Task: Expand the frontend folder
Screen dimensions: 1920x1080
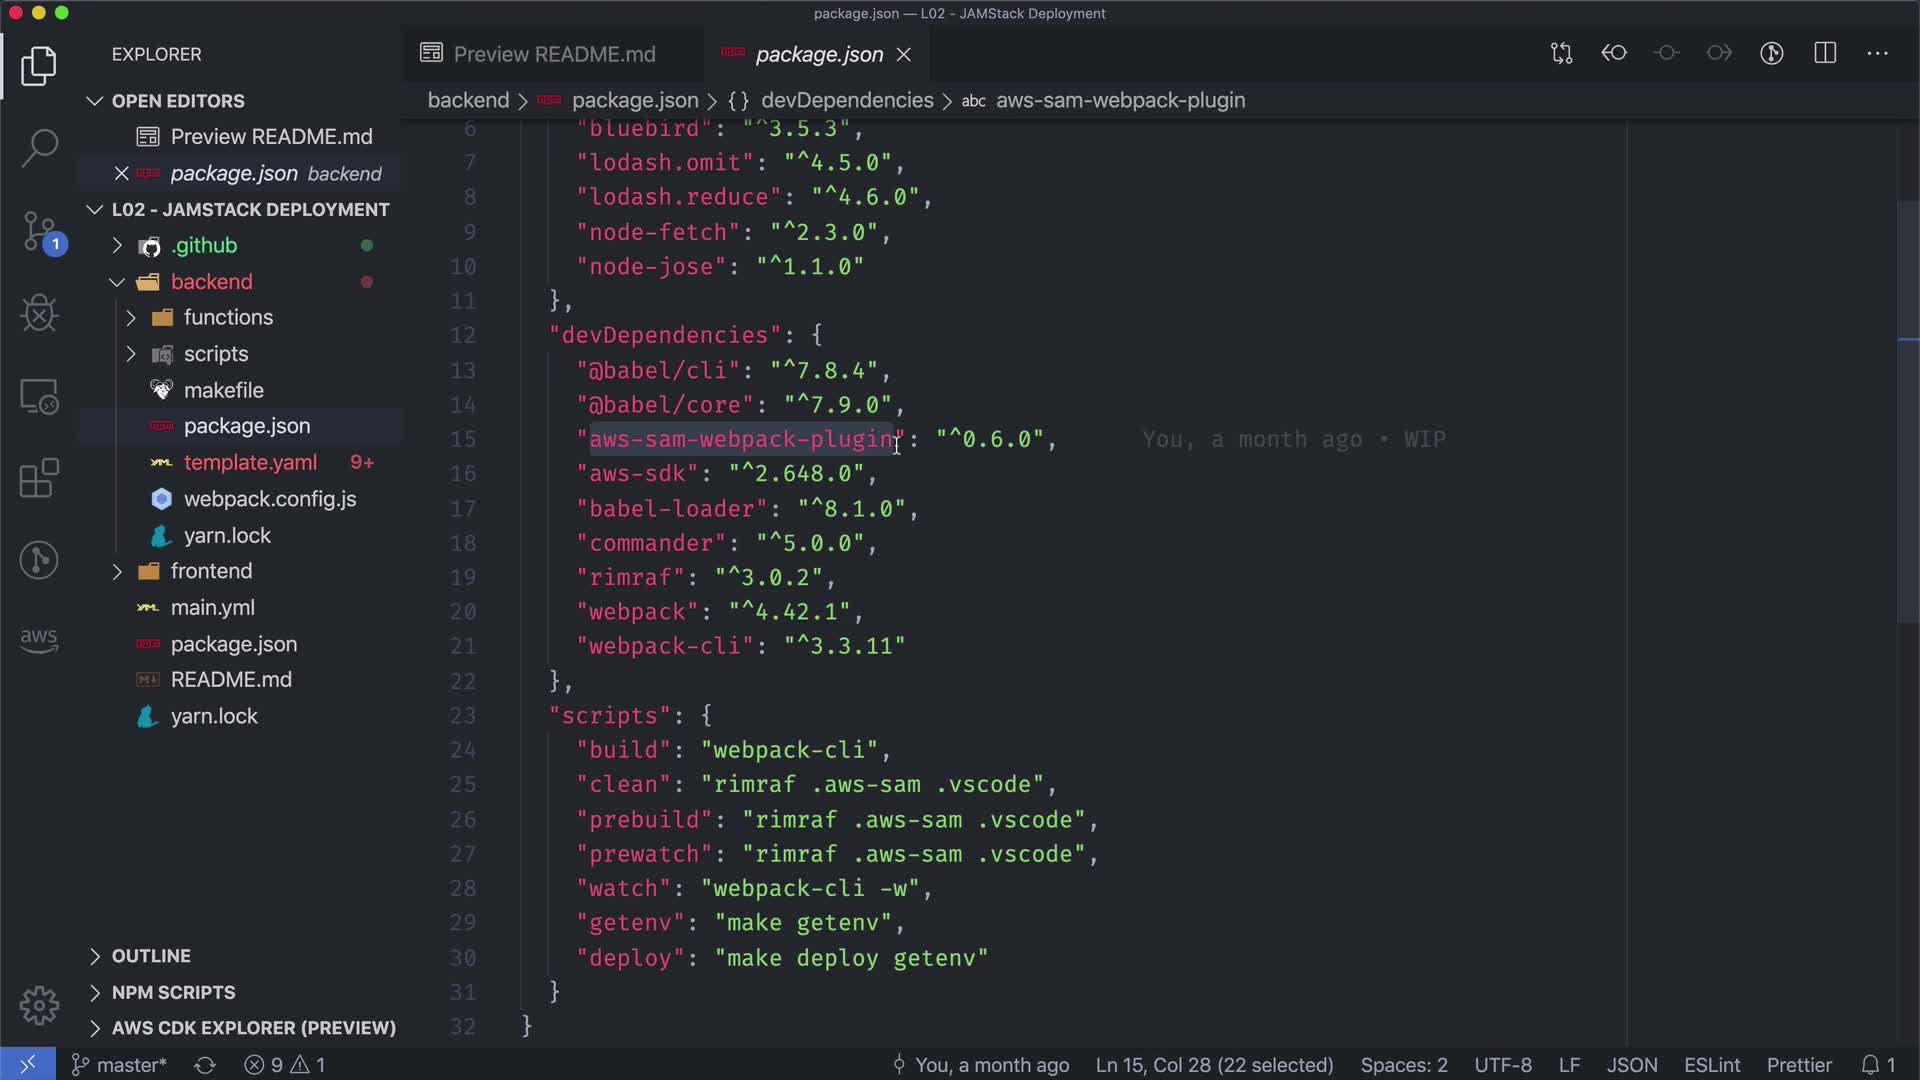Action: [x=211, y=571]
